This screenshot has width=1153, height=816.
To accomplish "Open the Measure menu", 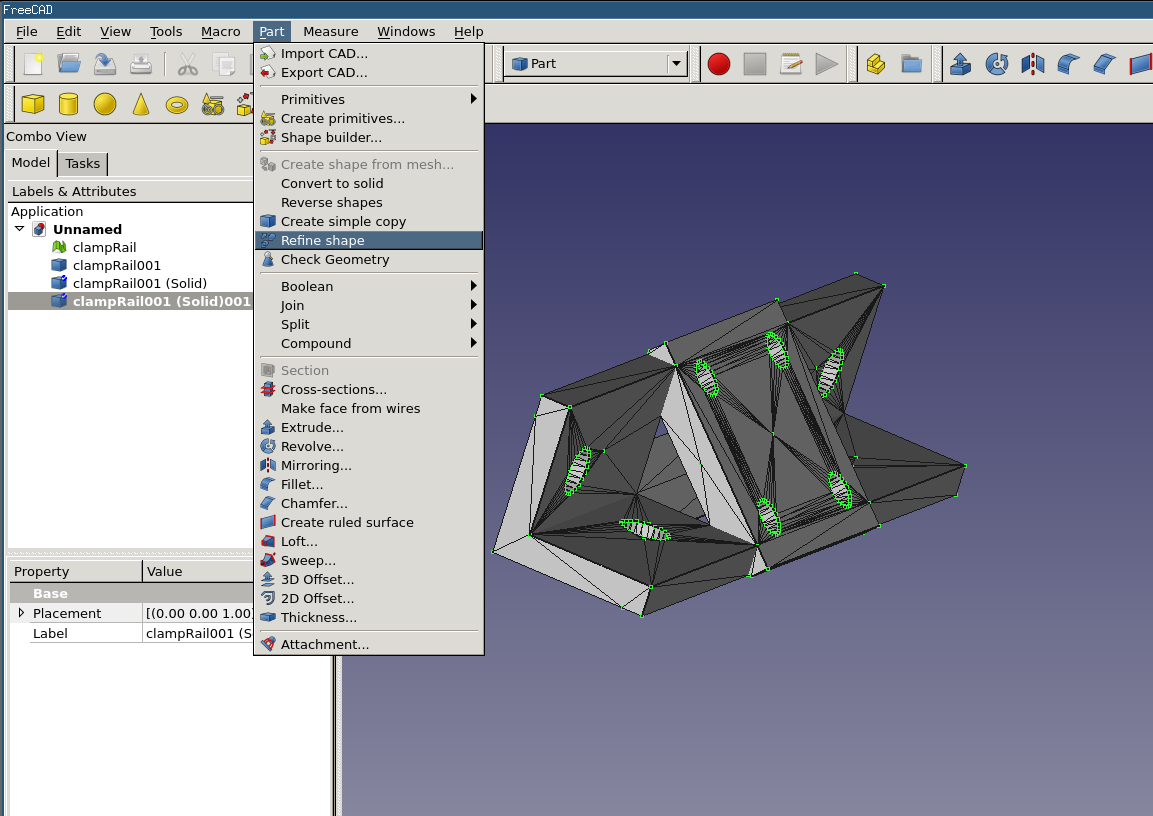I will (330, 31).
